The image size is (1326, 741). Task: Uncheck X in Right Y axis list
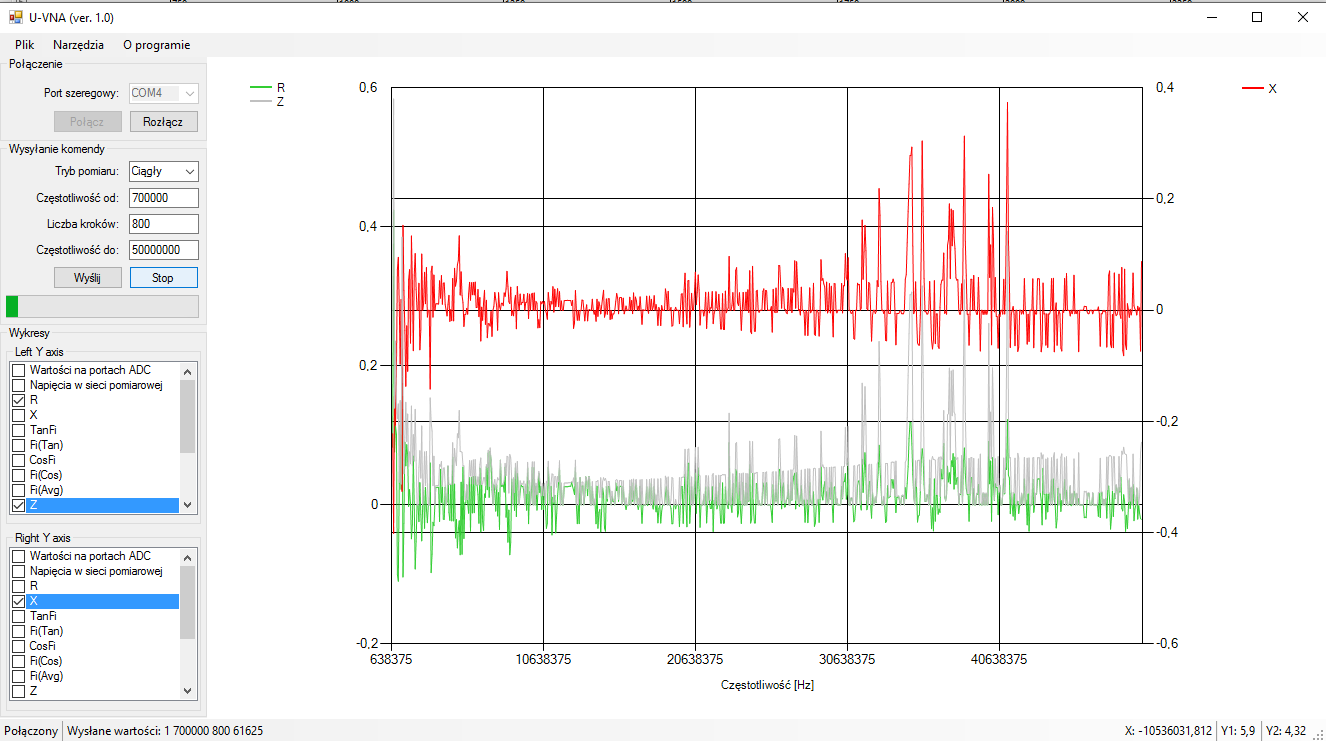coord(18,601)
